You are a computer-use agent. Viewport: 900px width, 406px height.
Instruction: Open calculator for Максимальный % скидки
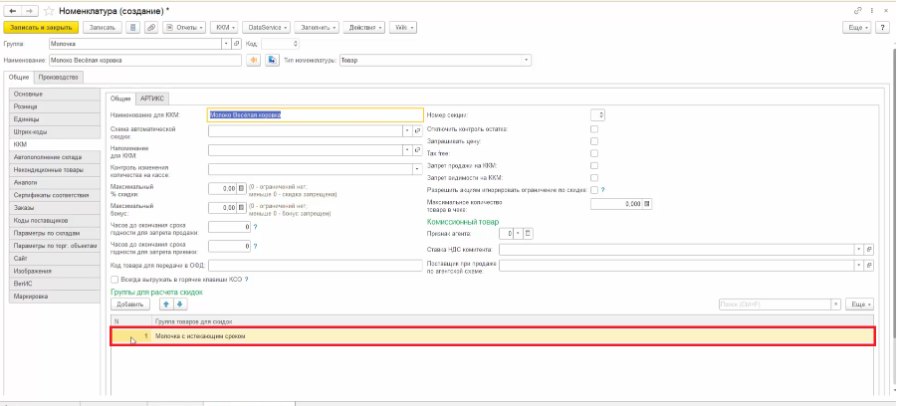[x=241, y=188]
